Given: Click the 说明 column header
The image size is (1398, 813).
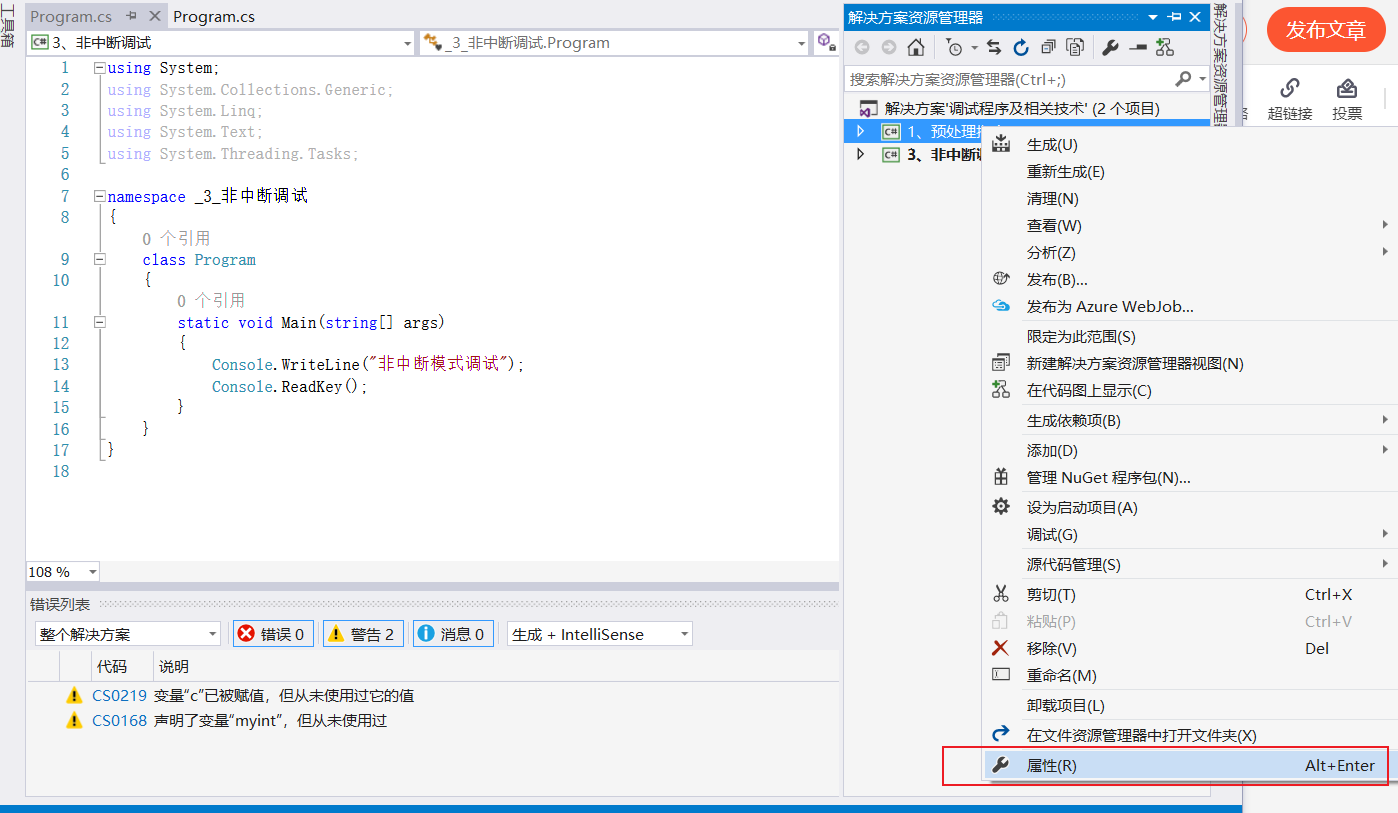Looking at the screenshot, I should (x=174, y=666).
